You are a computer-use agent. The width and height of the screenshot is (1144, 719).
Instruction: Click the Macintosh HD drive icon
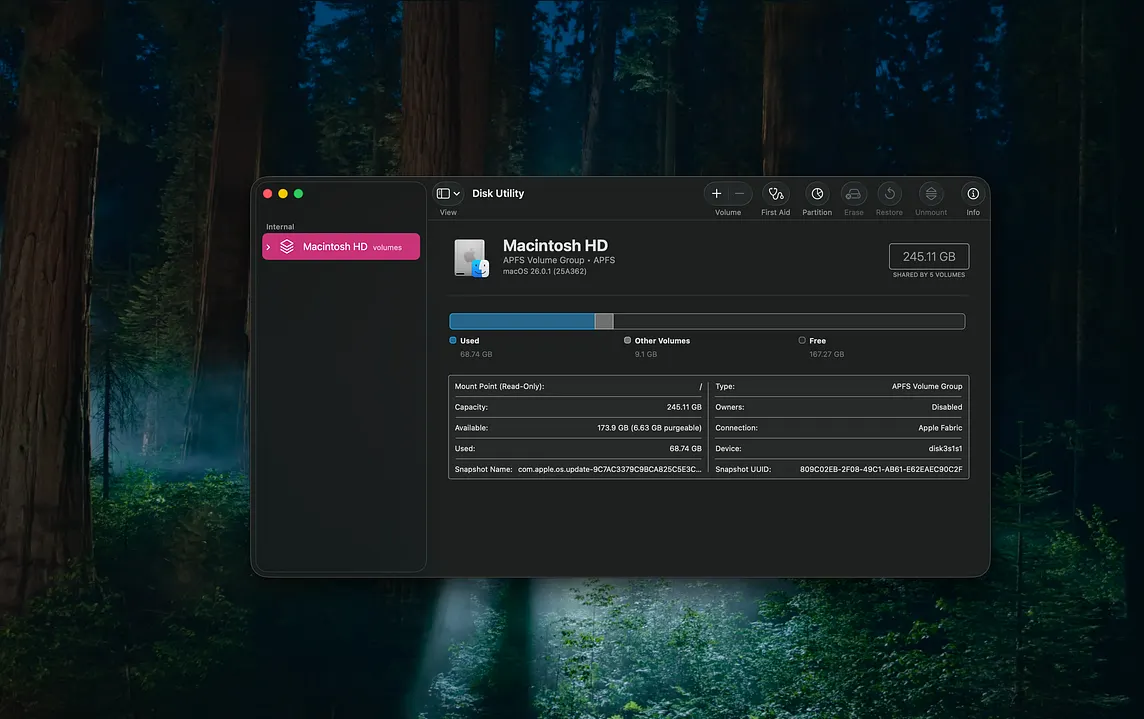471,258
